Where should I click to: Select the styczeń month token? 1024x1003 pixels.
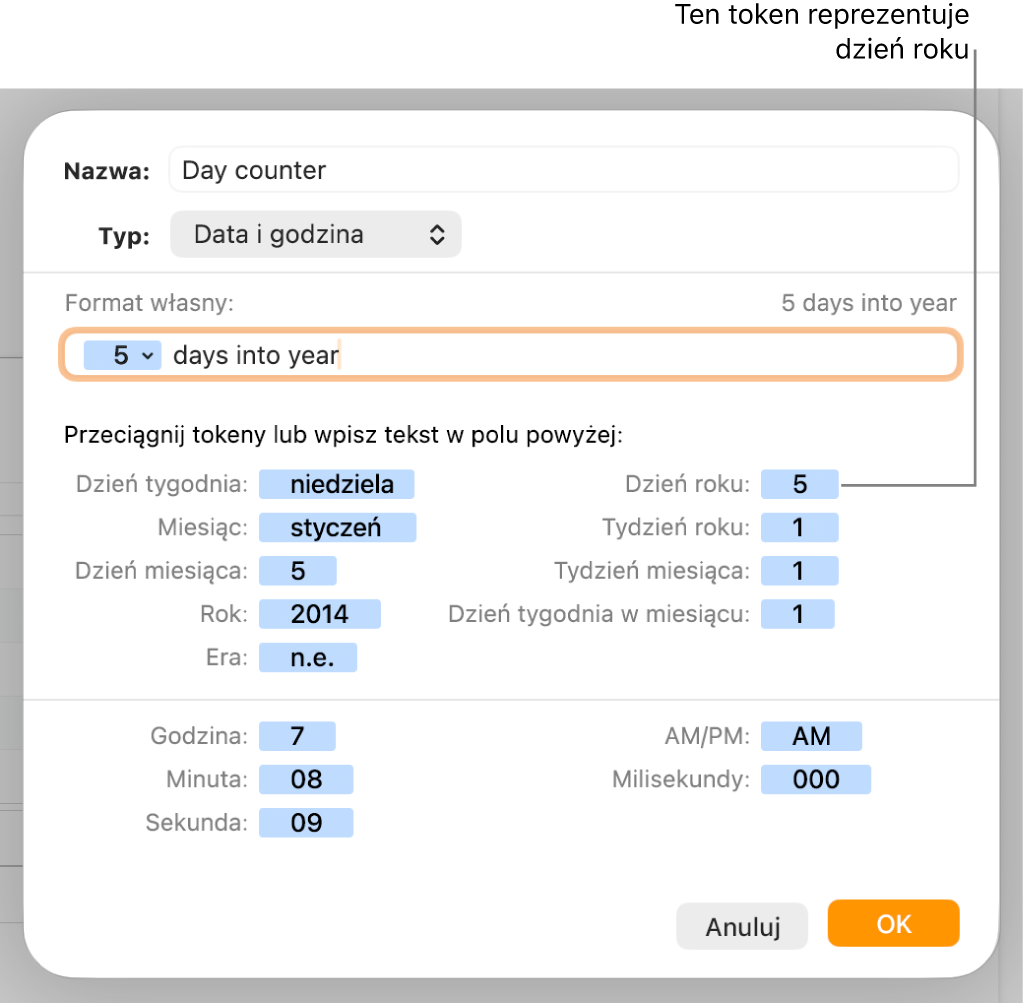337,528
